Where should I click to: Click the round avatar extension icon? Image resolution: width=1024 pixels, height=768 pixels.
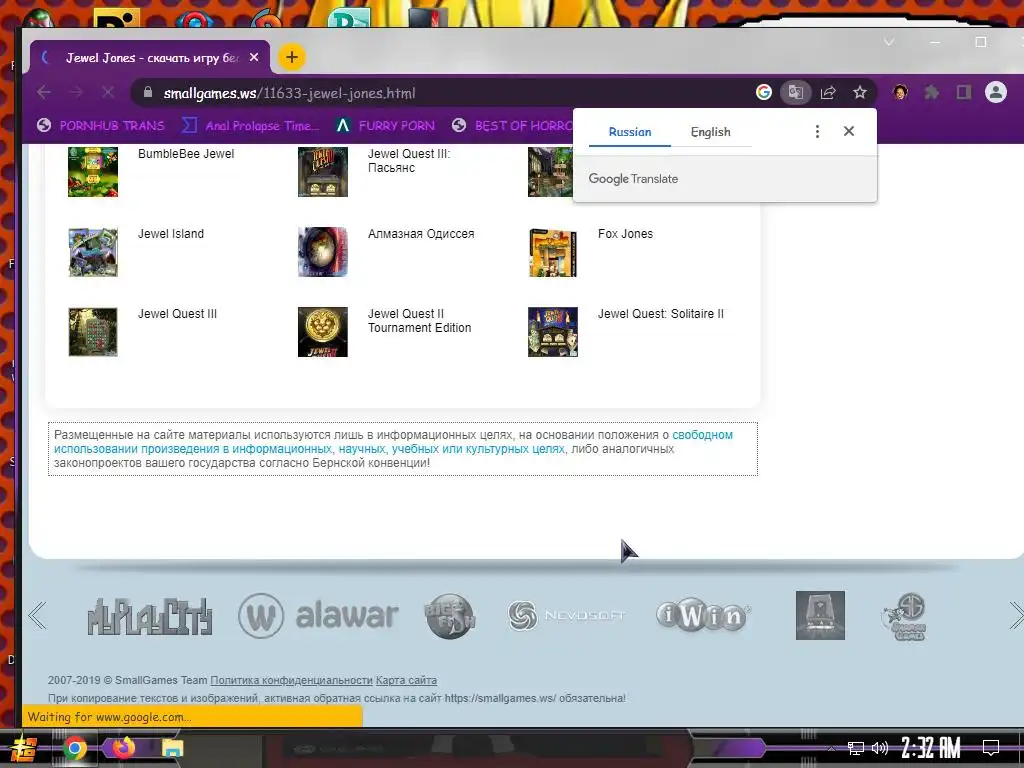coord(900,93)
